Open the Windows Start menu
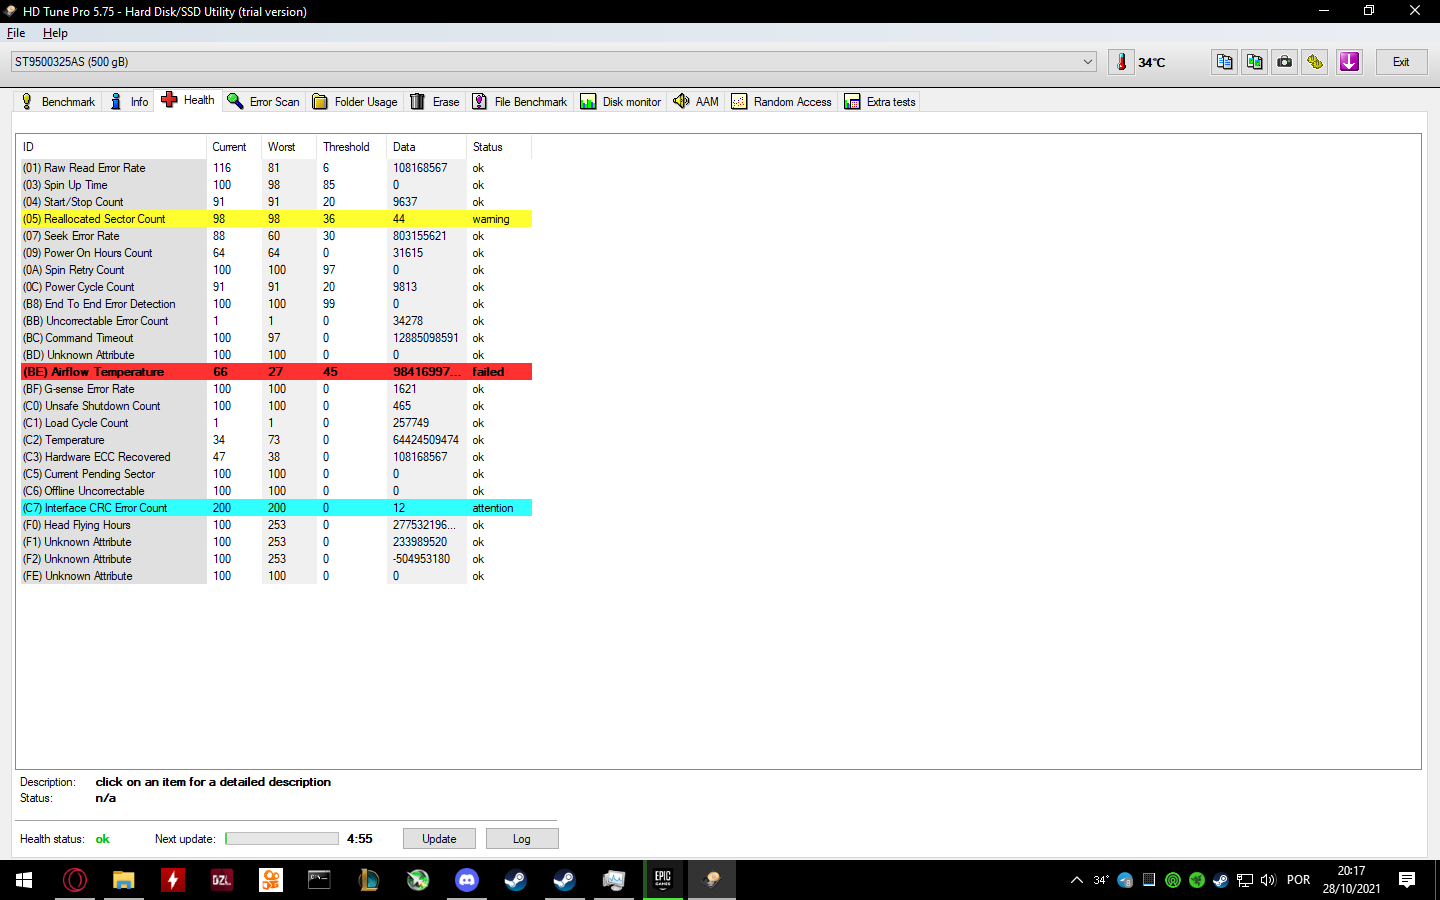Screen dimensions: 1440x900 point(24,880)
